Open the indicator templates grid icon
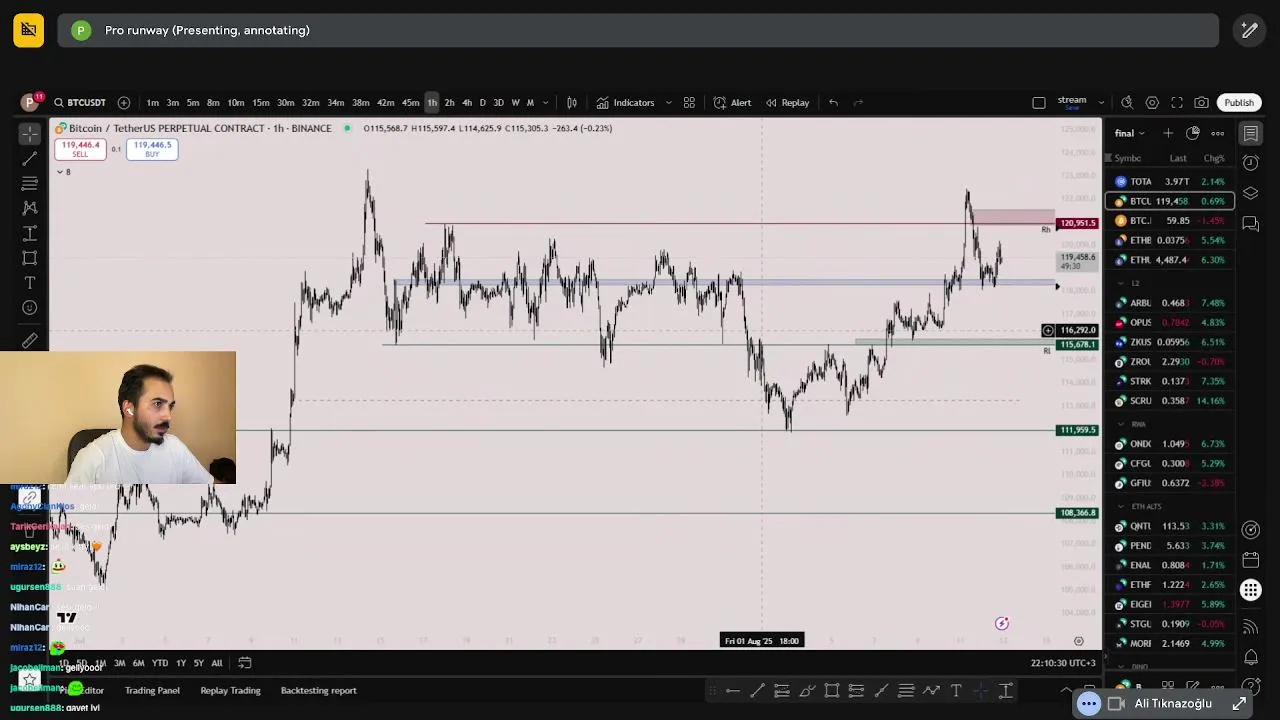The height and width of the screenshot is (720, 1280). click(x=689, y=102)
